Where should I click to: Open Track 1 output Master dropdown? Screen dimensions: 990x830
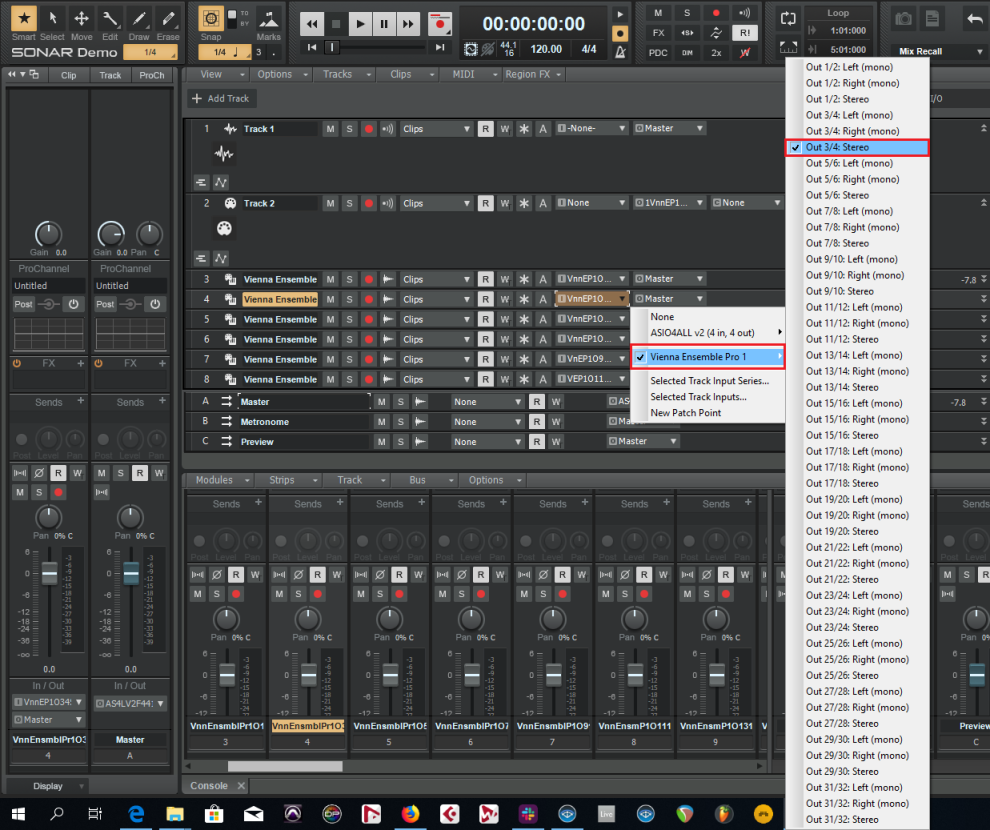(669, 128)
